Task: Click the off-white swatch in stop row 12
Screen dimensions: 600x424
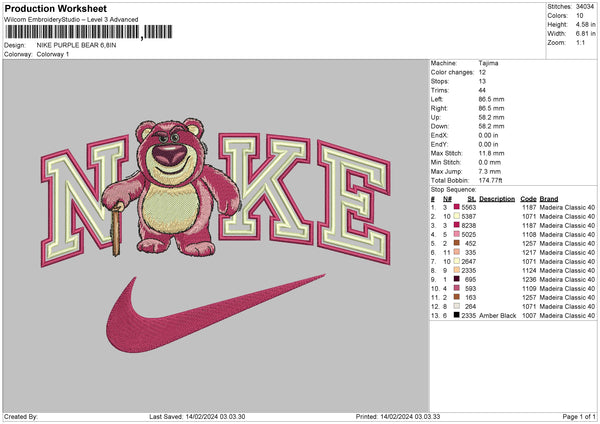Action: [x=457, y=306]
